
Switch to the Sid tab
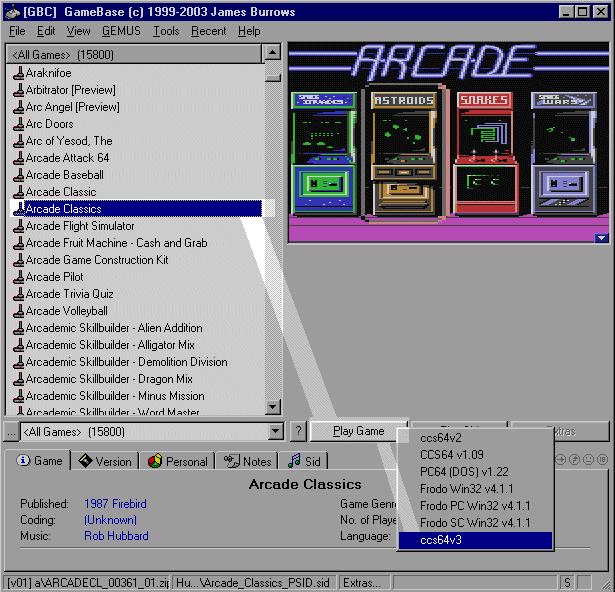(304, 461)
